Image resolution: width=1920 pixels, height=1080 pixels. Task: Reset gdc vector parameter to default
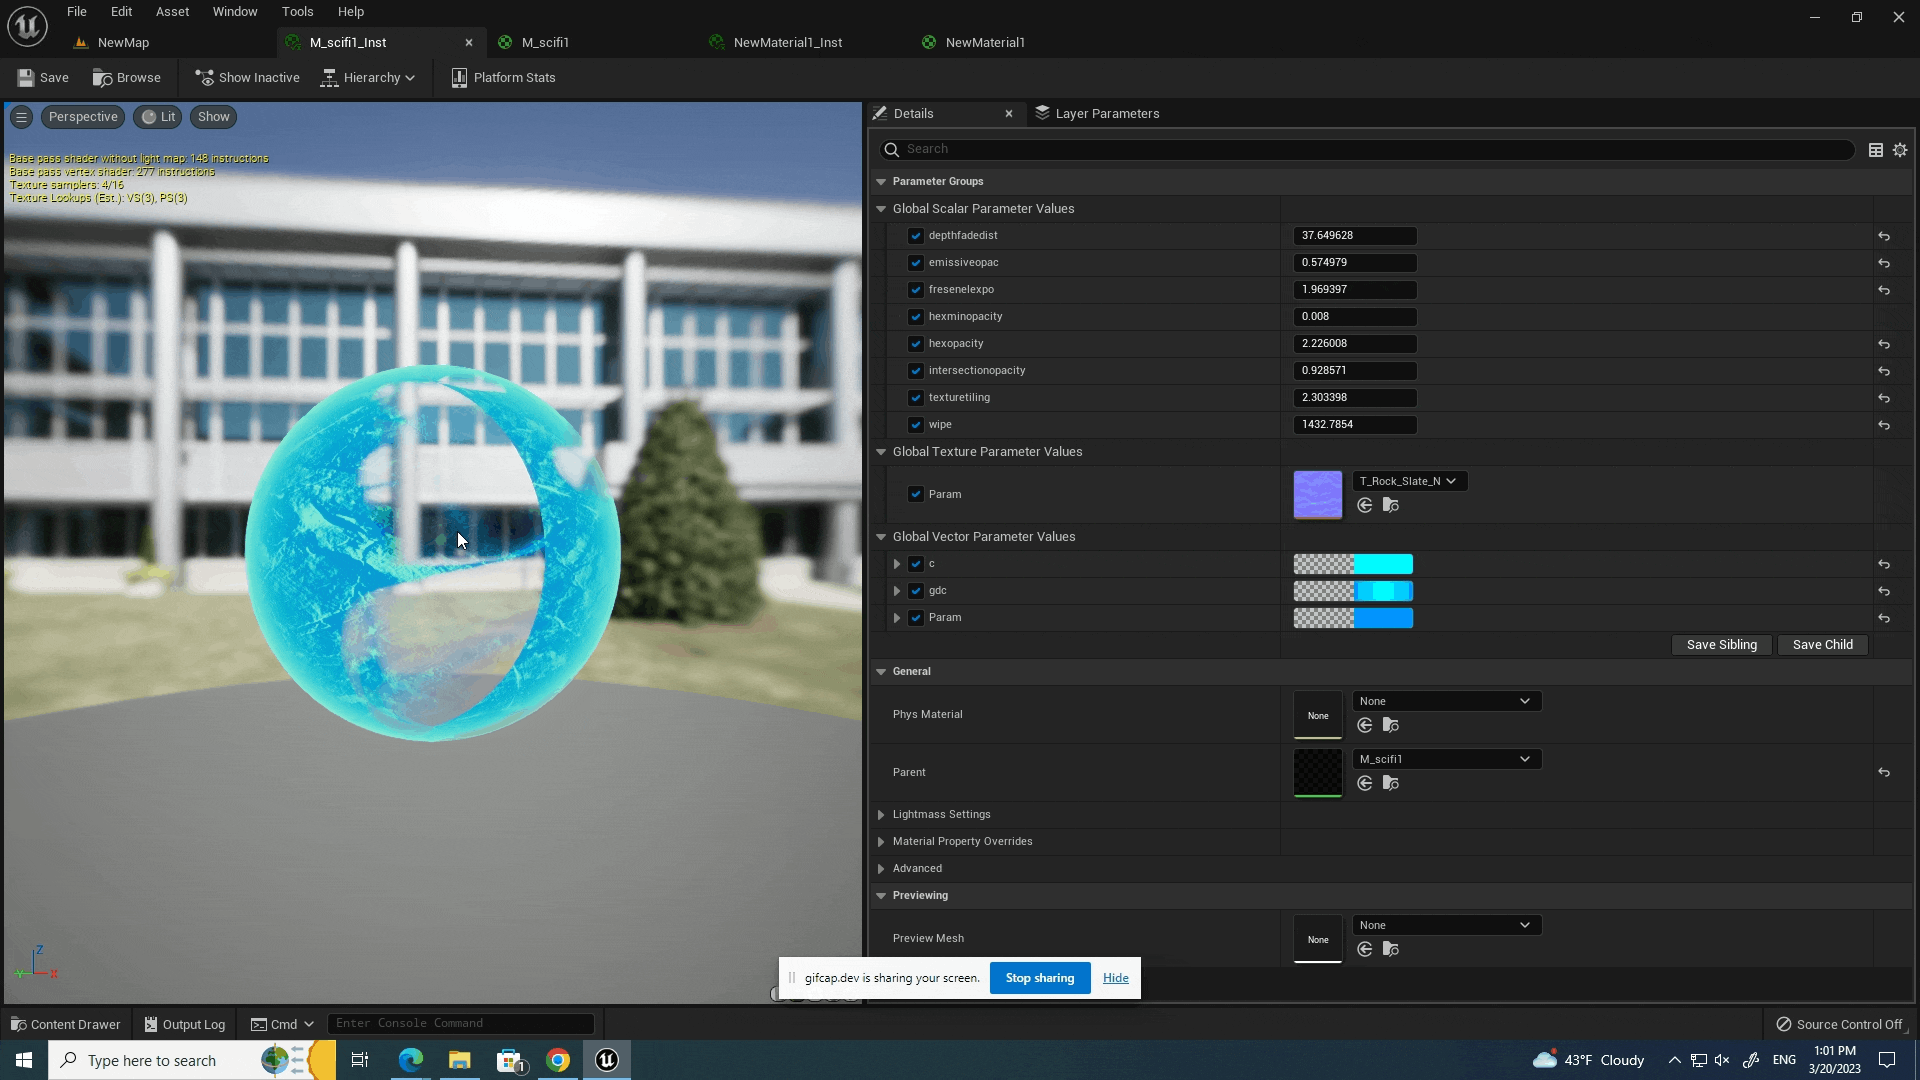tap(1884, 591)
